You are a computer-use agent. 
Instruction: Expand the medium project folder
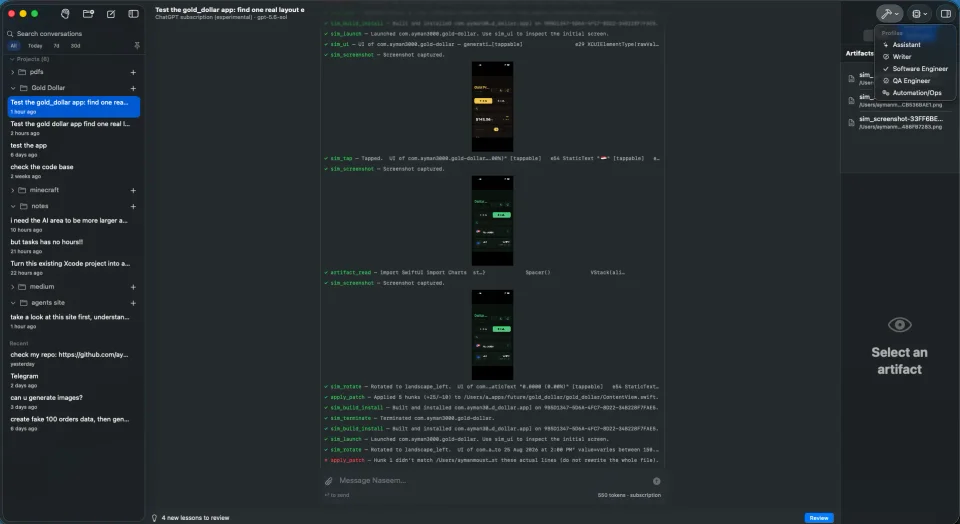click(x=12, y=286)
